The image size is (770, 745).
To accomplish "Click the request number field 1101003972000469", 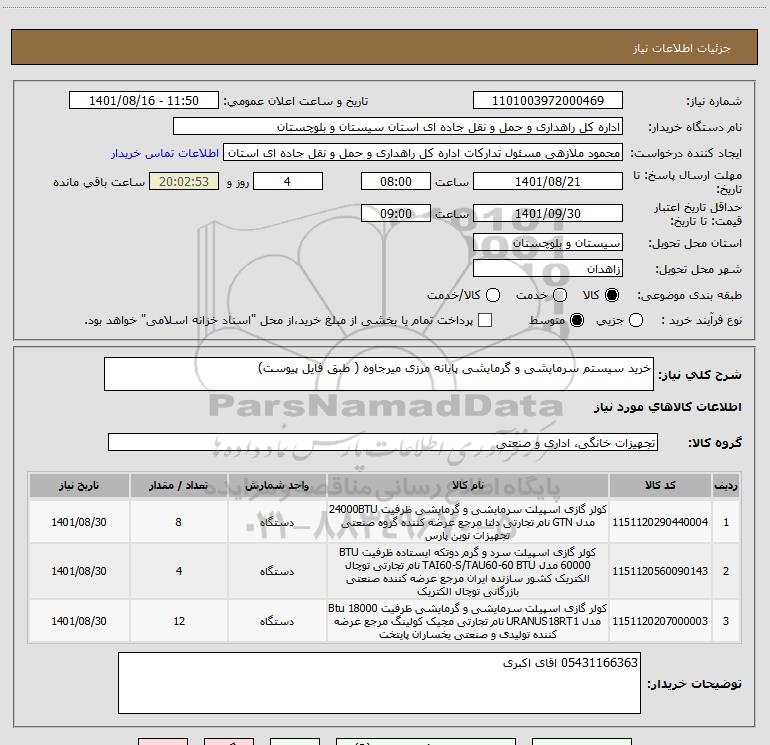I will tap(548, 101).
